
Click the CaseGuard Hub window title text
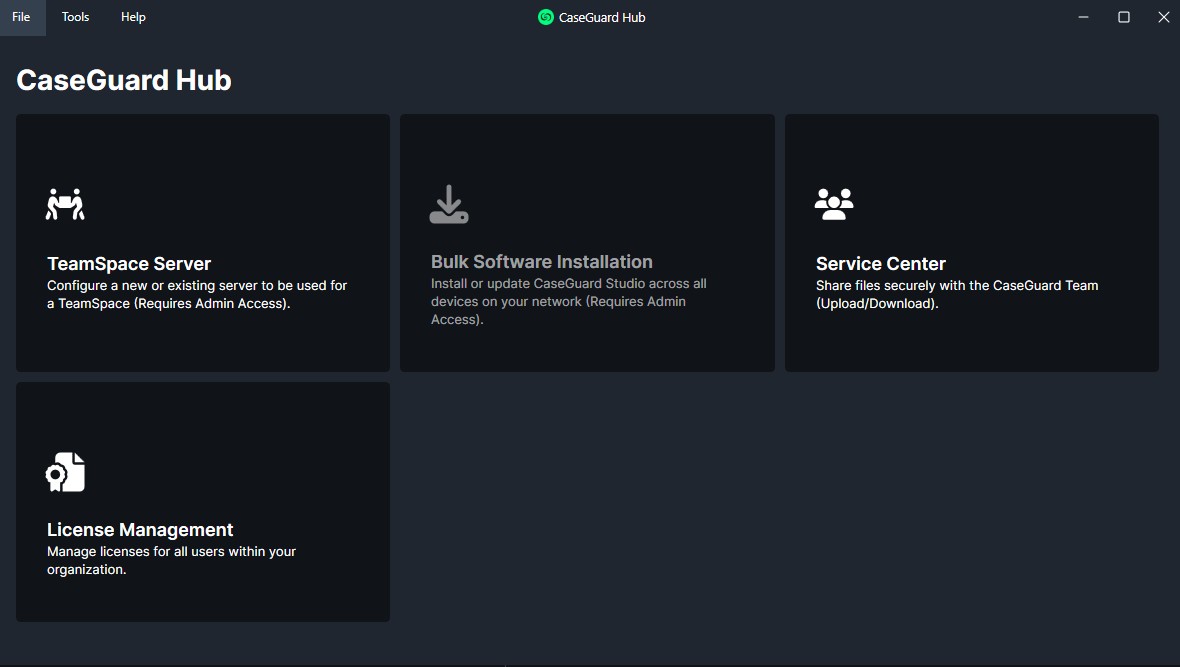click(x=602, y=17)
